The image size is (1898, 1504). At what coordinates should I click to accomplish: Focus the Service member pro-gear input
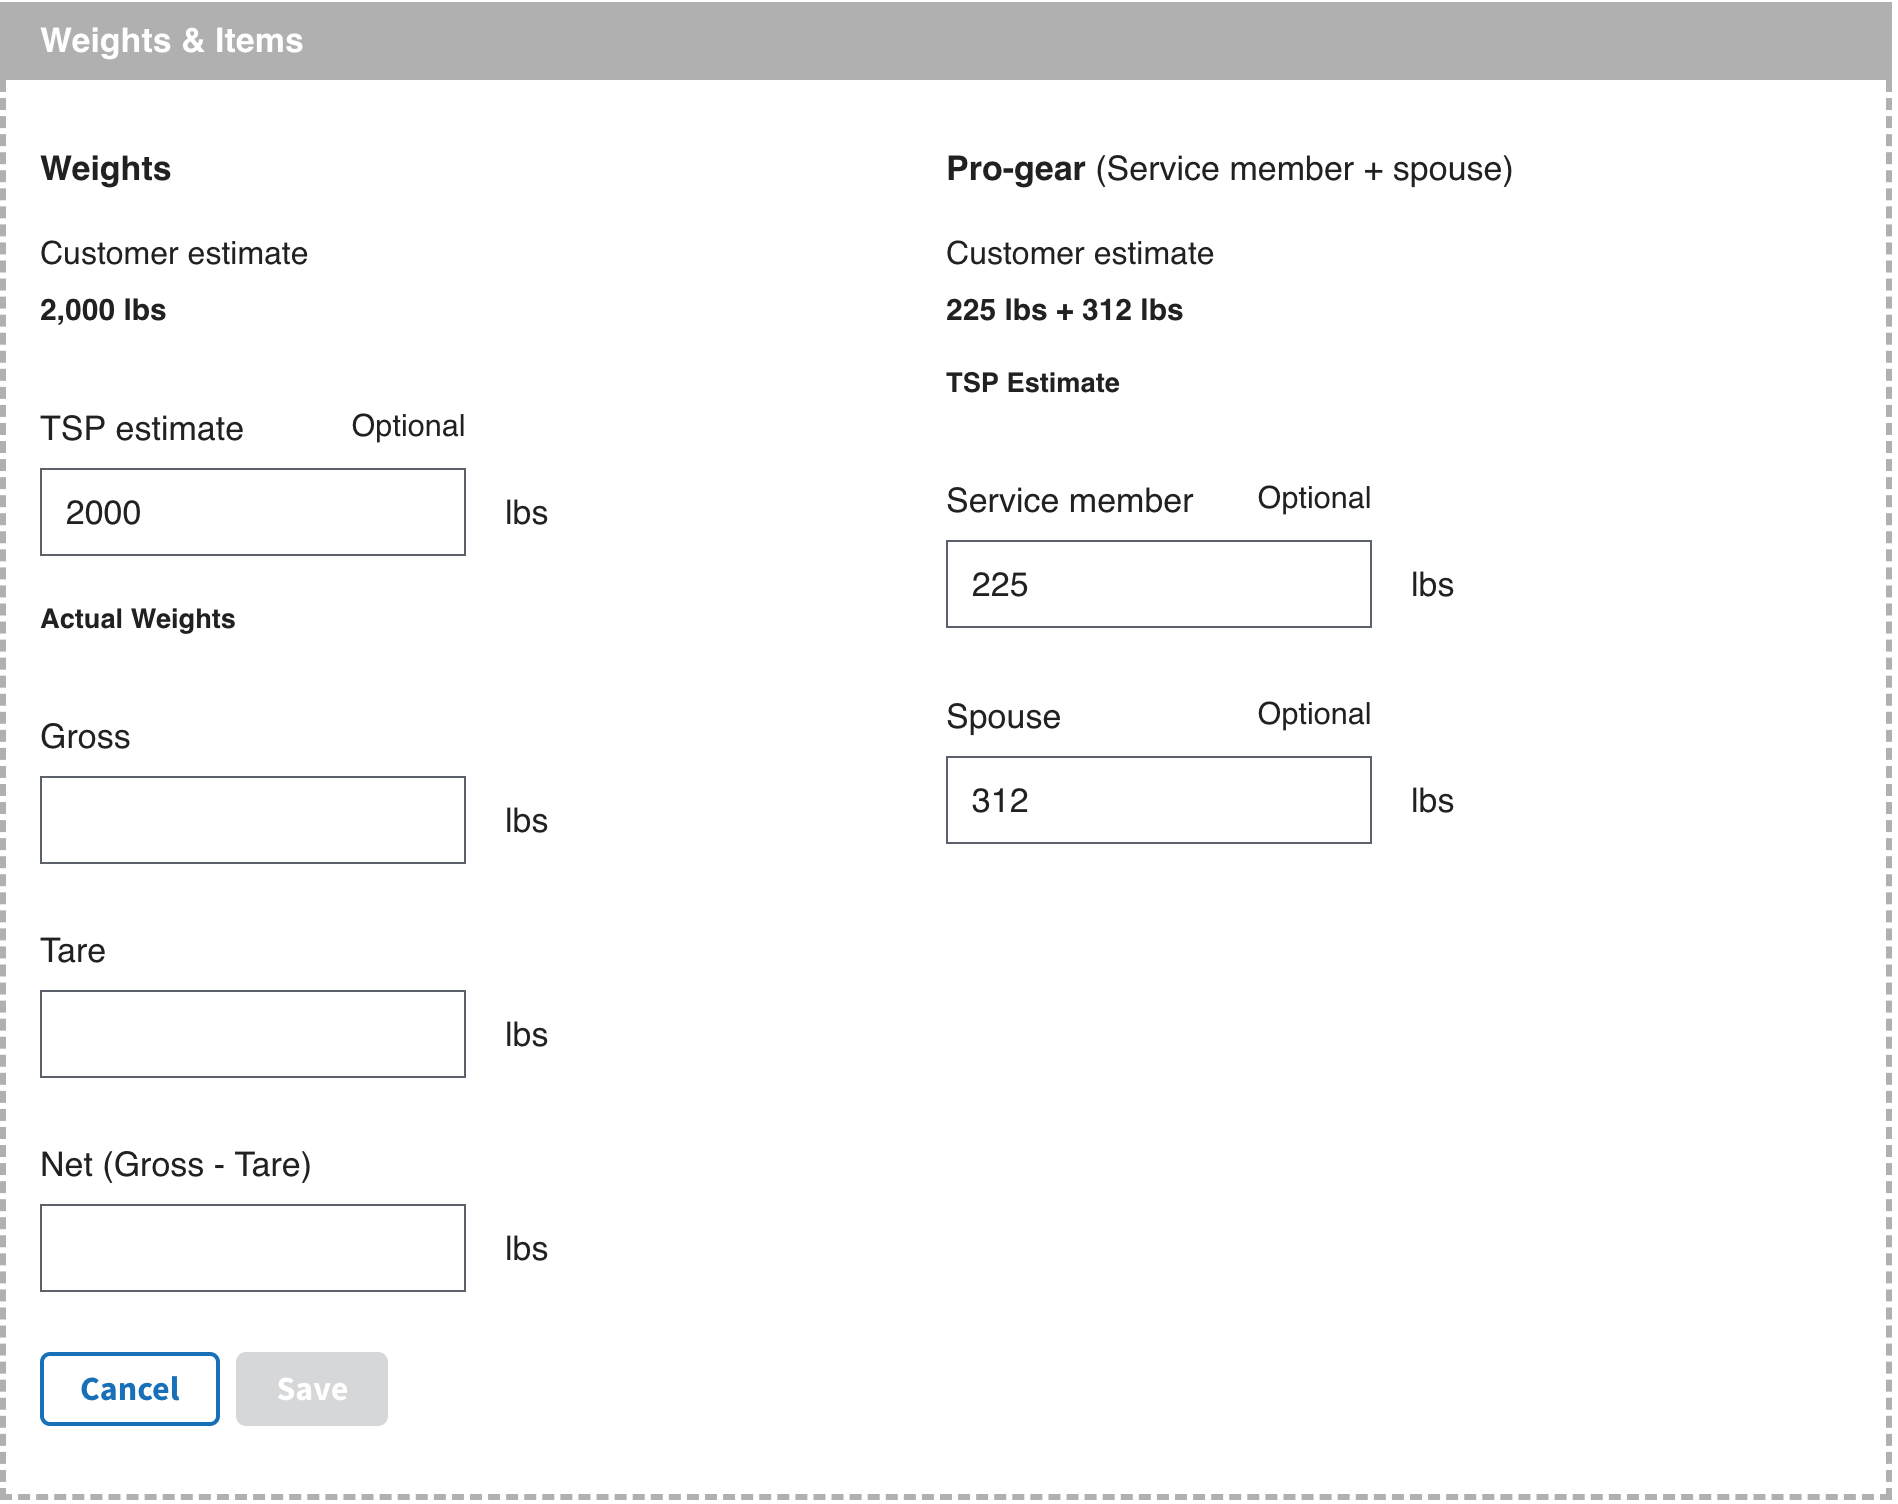(x=1159, y=584)
